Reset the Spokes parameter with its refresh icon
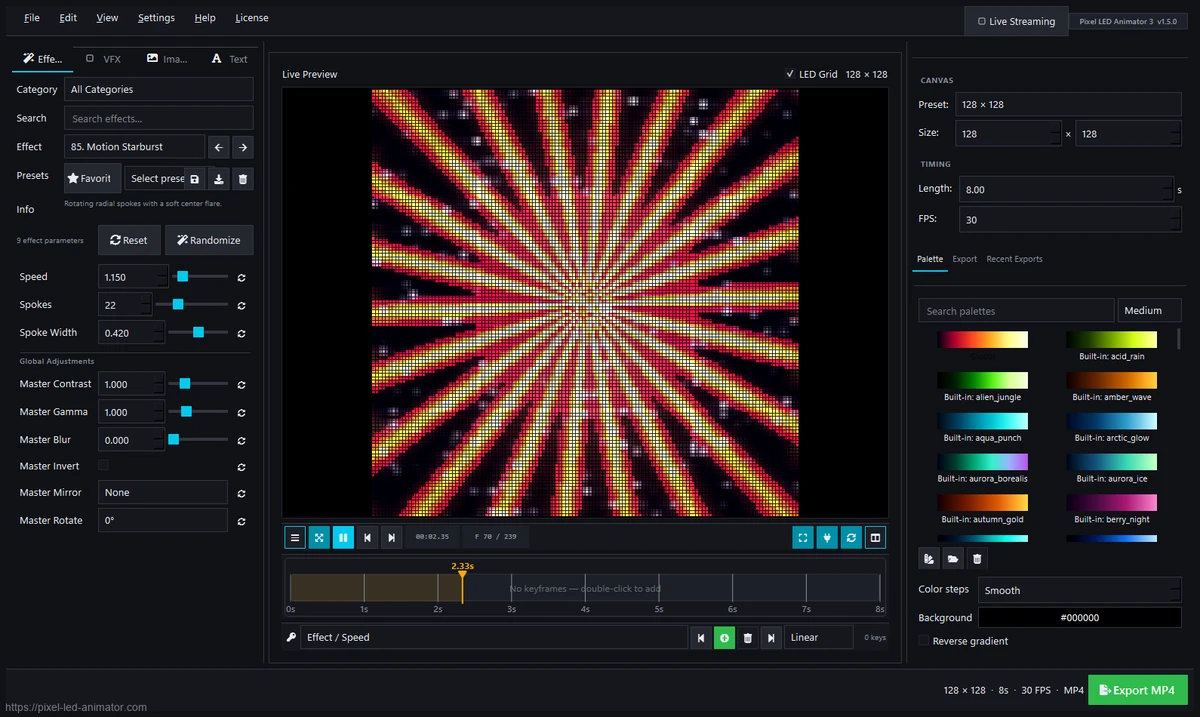1200x717 pixels. pos(242,305)
